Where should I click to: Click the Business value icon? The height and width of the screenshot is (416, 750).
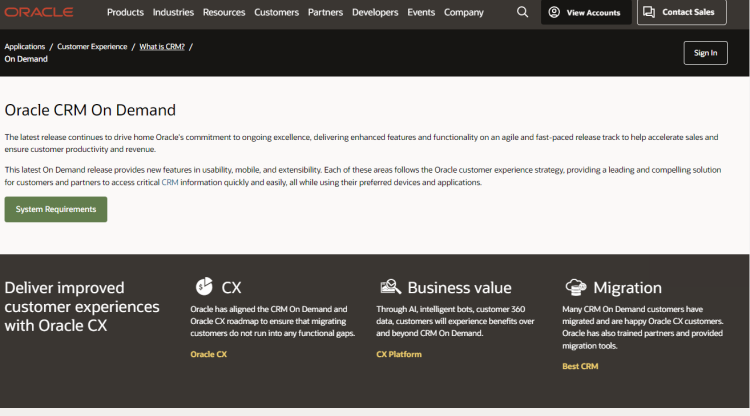(x=390, y=286)
